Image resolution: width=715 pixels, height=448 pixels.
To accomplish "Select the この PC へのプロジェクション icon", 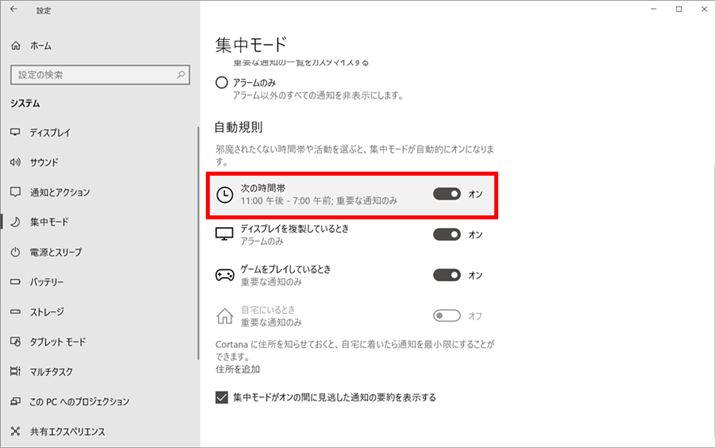I will [x=16, y=401].
